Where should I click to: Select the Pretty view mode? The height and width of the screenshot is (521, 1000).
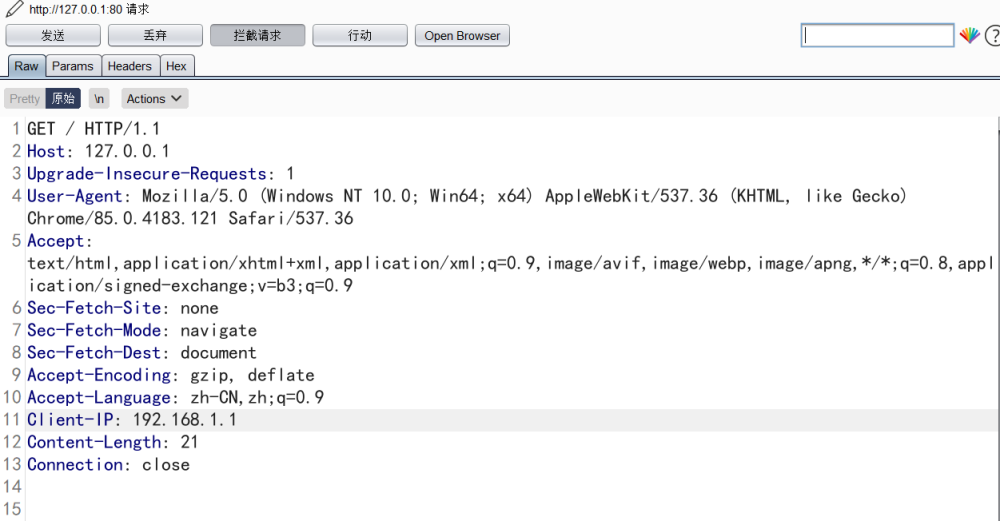pyautogui.click(x=25, y=99)
